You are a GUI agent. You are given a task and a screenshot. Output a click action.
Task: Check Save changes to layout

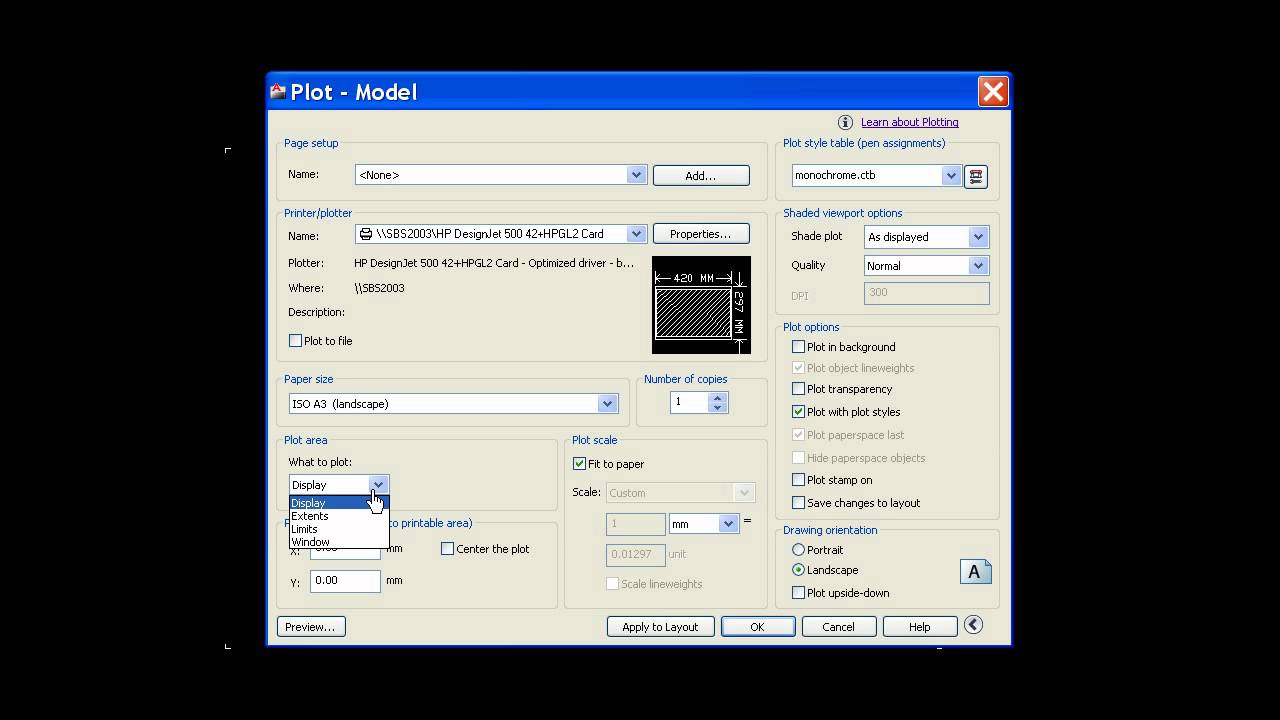coord(798,503)
